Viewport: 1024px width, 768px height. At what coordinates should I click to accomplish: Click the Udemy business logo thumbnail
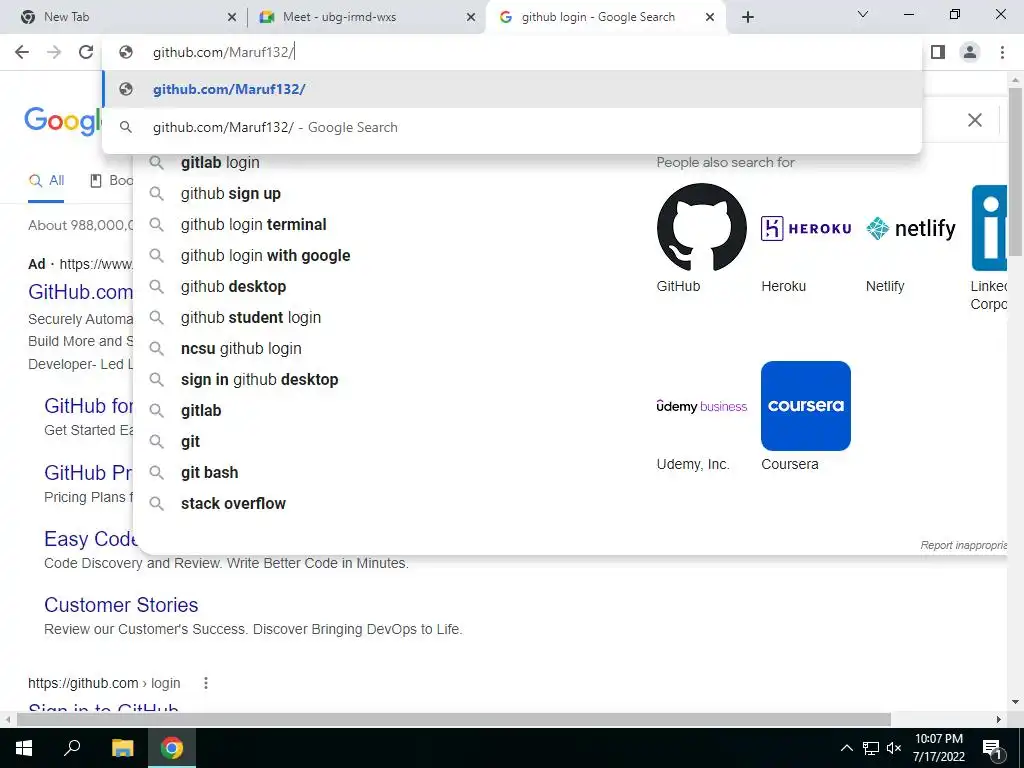[701, 406]
